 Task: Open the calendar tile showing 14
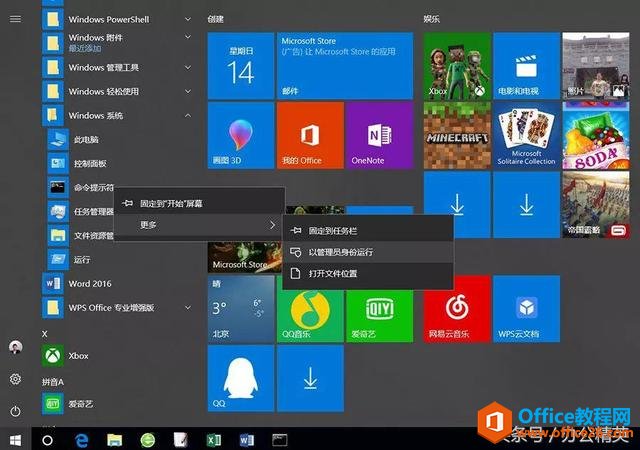241,66
